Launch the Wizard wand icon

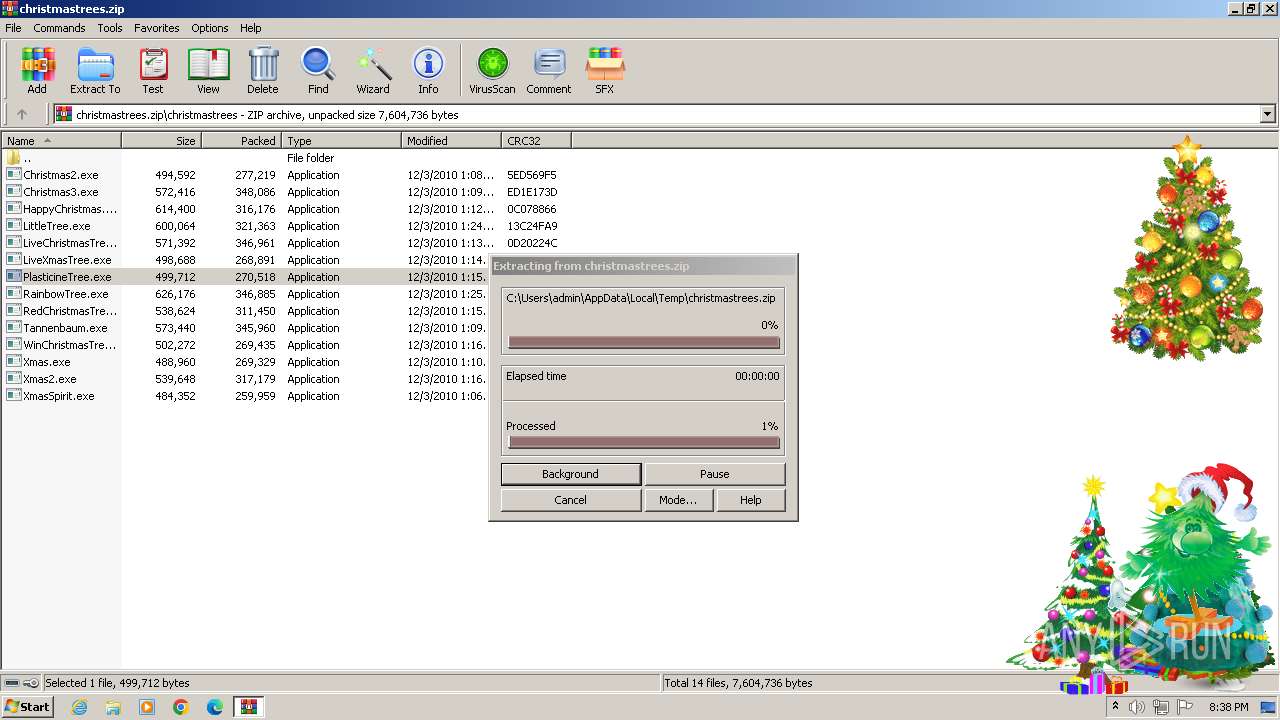click(x=373, y=71)
